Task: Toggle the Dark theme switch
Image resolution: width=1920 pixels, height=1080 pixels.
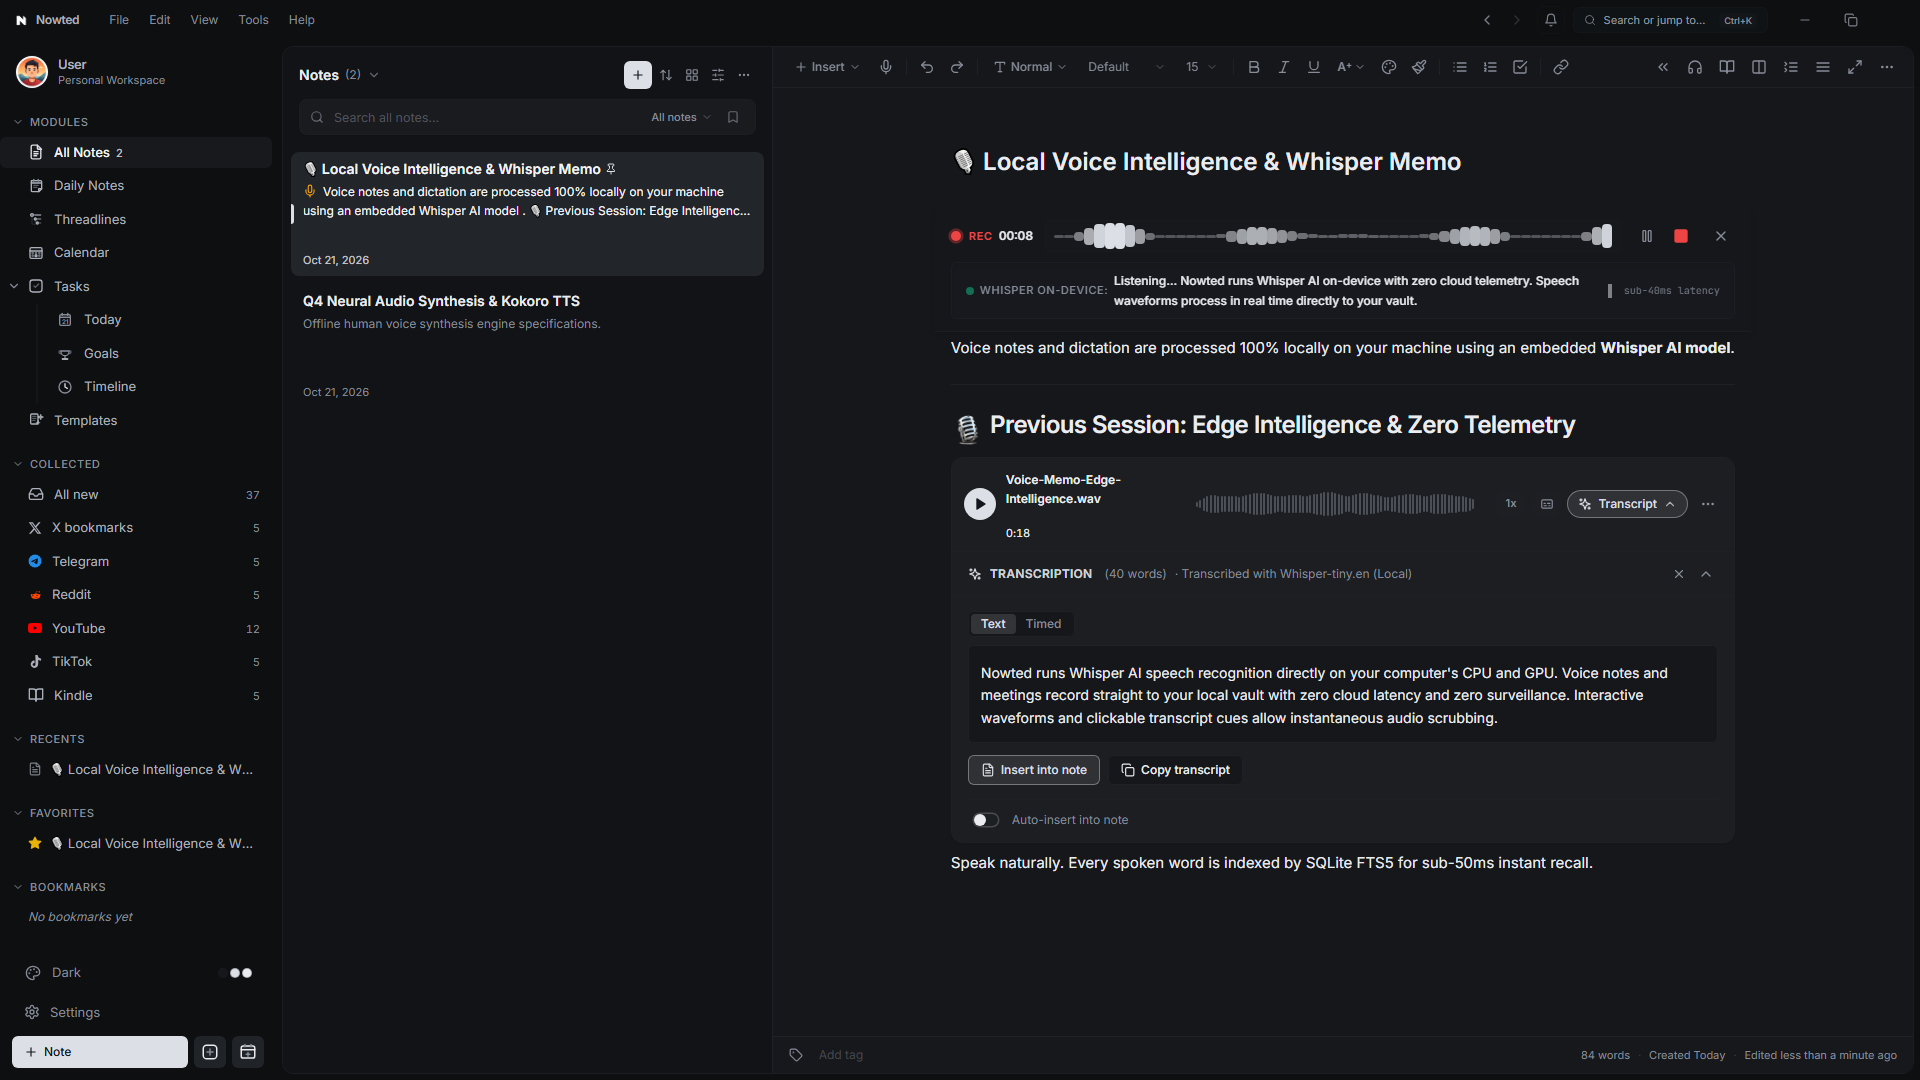Action: point(237,973)
